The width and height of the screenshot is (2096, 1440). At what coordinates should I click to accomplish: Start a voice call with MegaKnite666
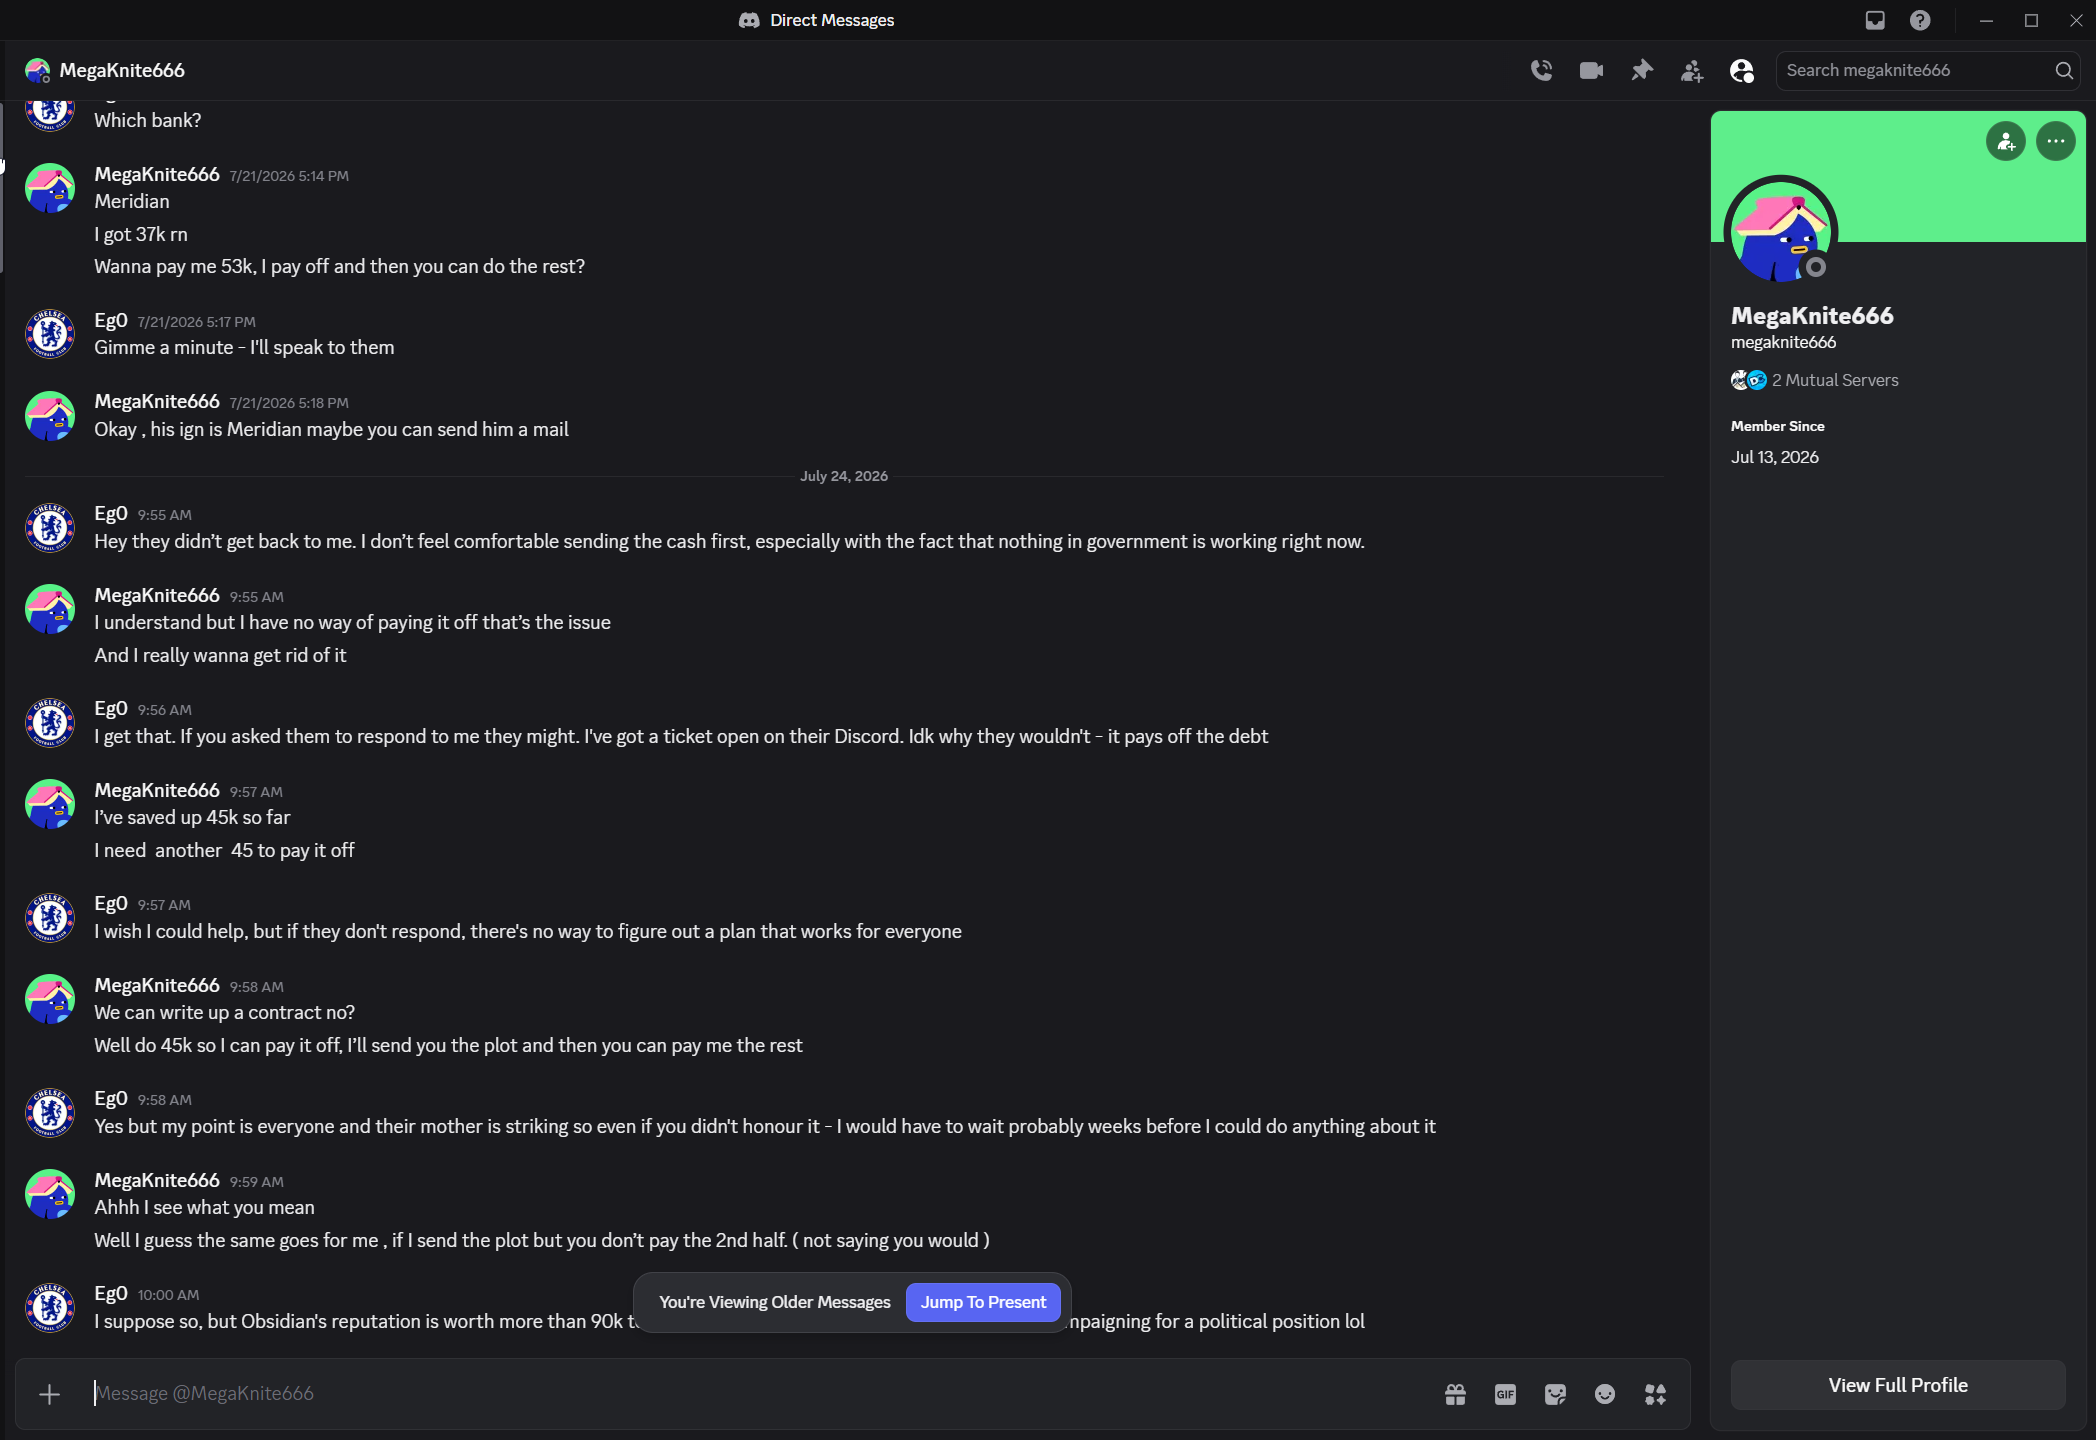pyautogui.click(x=1541, y=70)
